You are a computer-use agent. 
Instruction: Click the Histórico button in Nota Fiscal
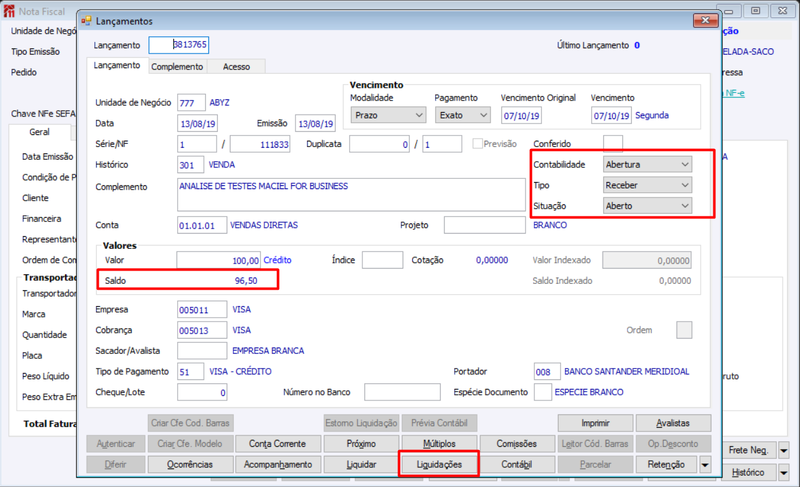pyautogui.click(x=748, y=473)
